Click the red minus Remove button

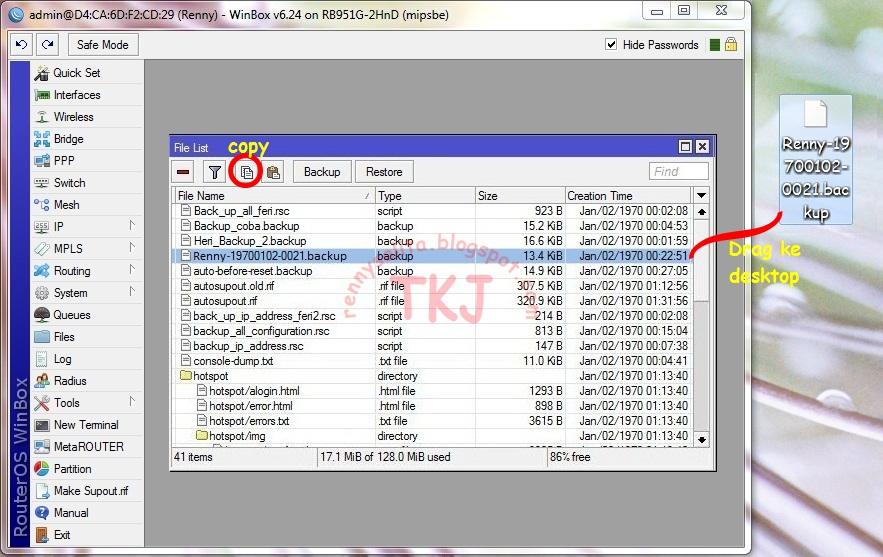(x=183, y=172)
